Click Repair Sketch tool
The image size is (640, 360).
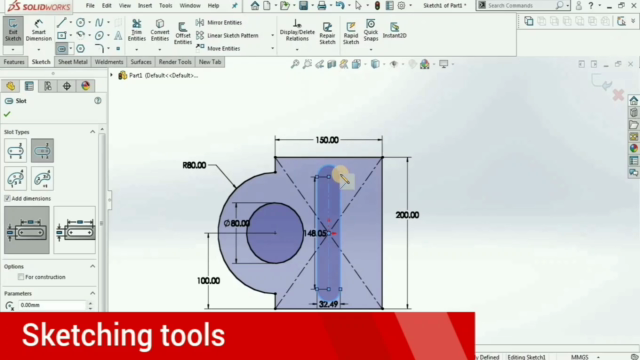(x=327, y=33)
